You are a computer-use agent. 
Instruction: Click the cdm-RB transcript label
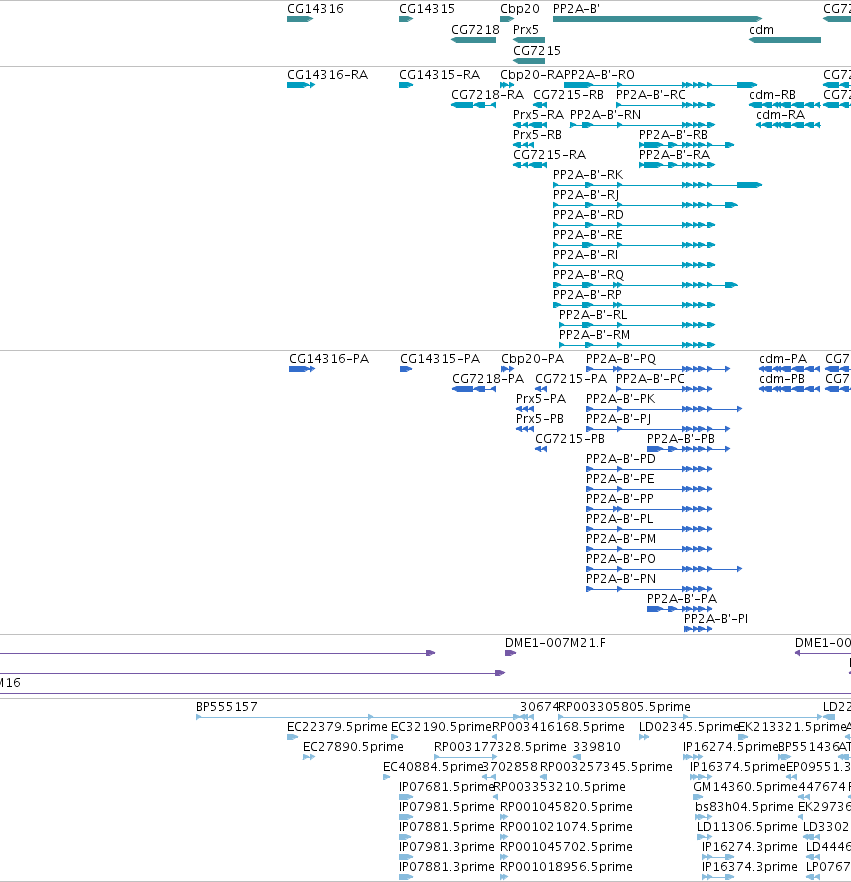pyautogui.click(x=772, y=94)
